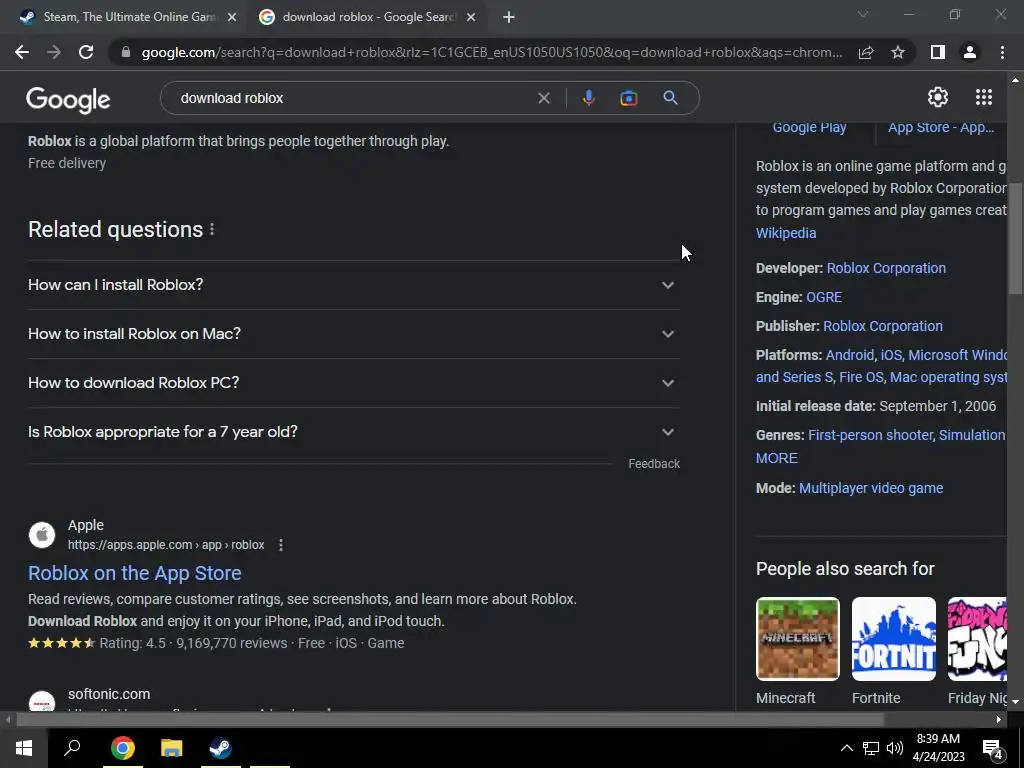Click the Apple site favicon
1024x768 pixels.
coord(42,535)
